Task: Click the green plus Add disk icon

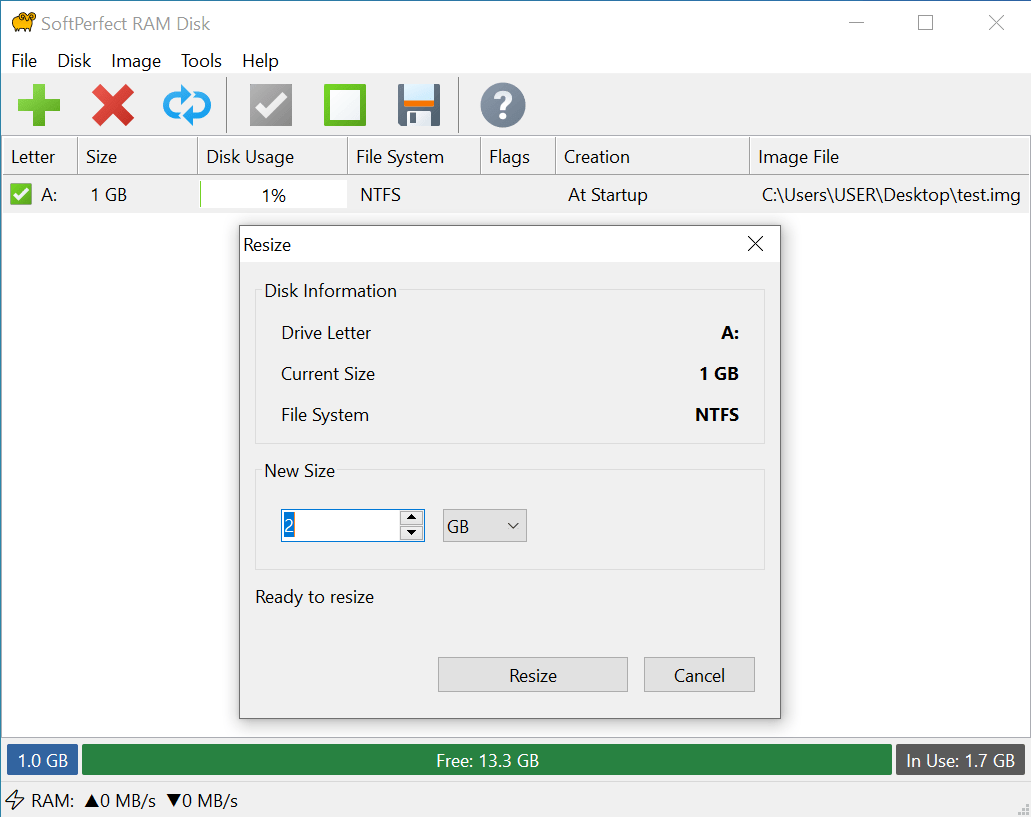Action: click(39, 105)
